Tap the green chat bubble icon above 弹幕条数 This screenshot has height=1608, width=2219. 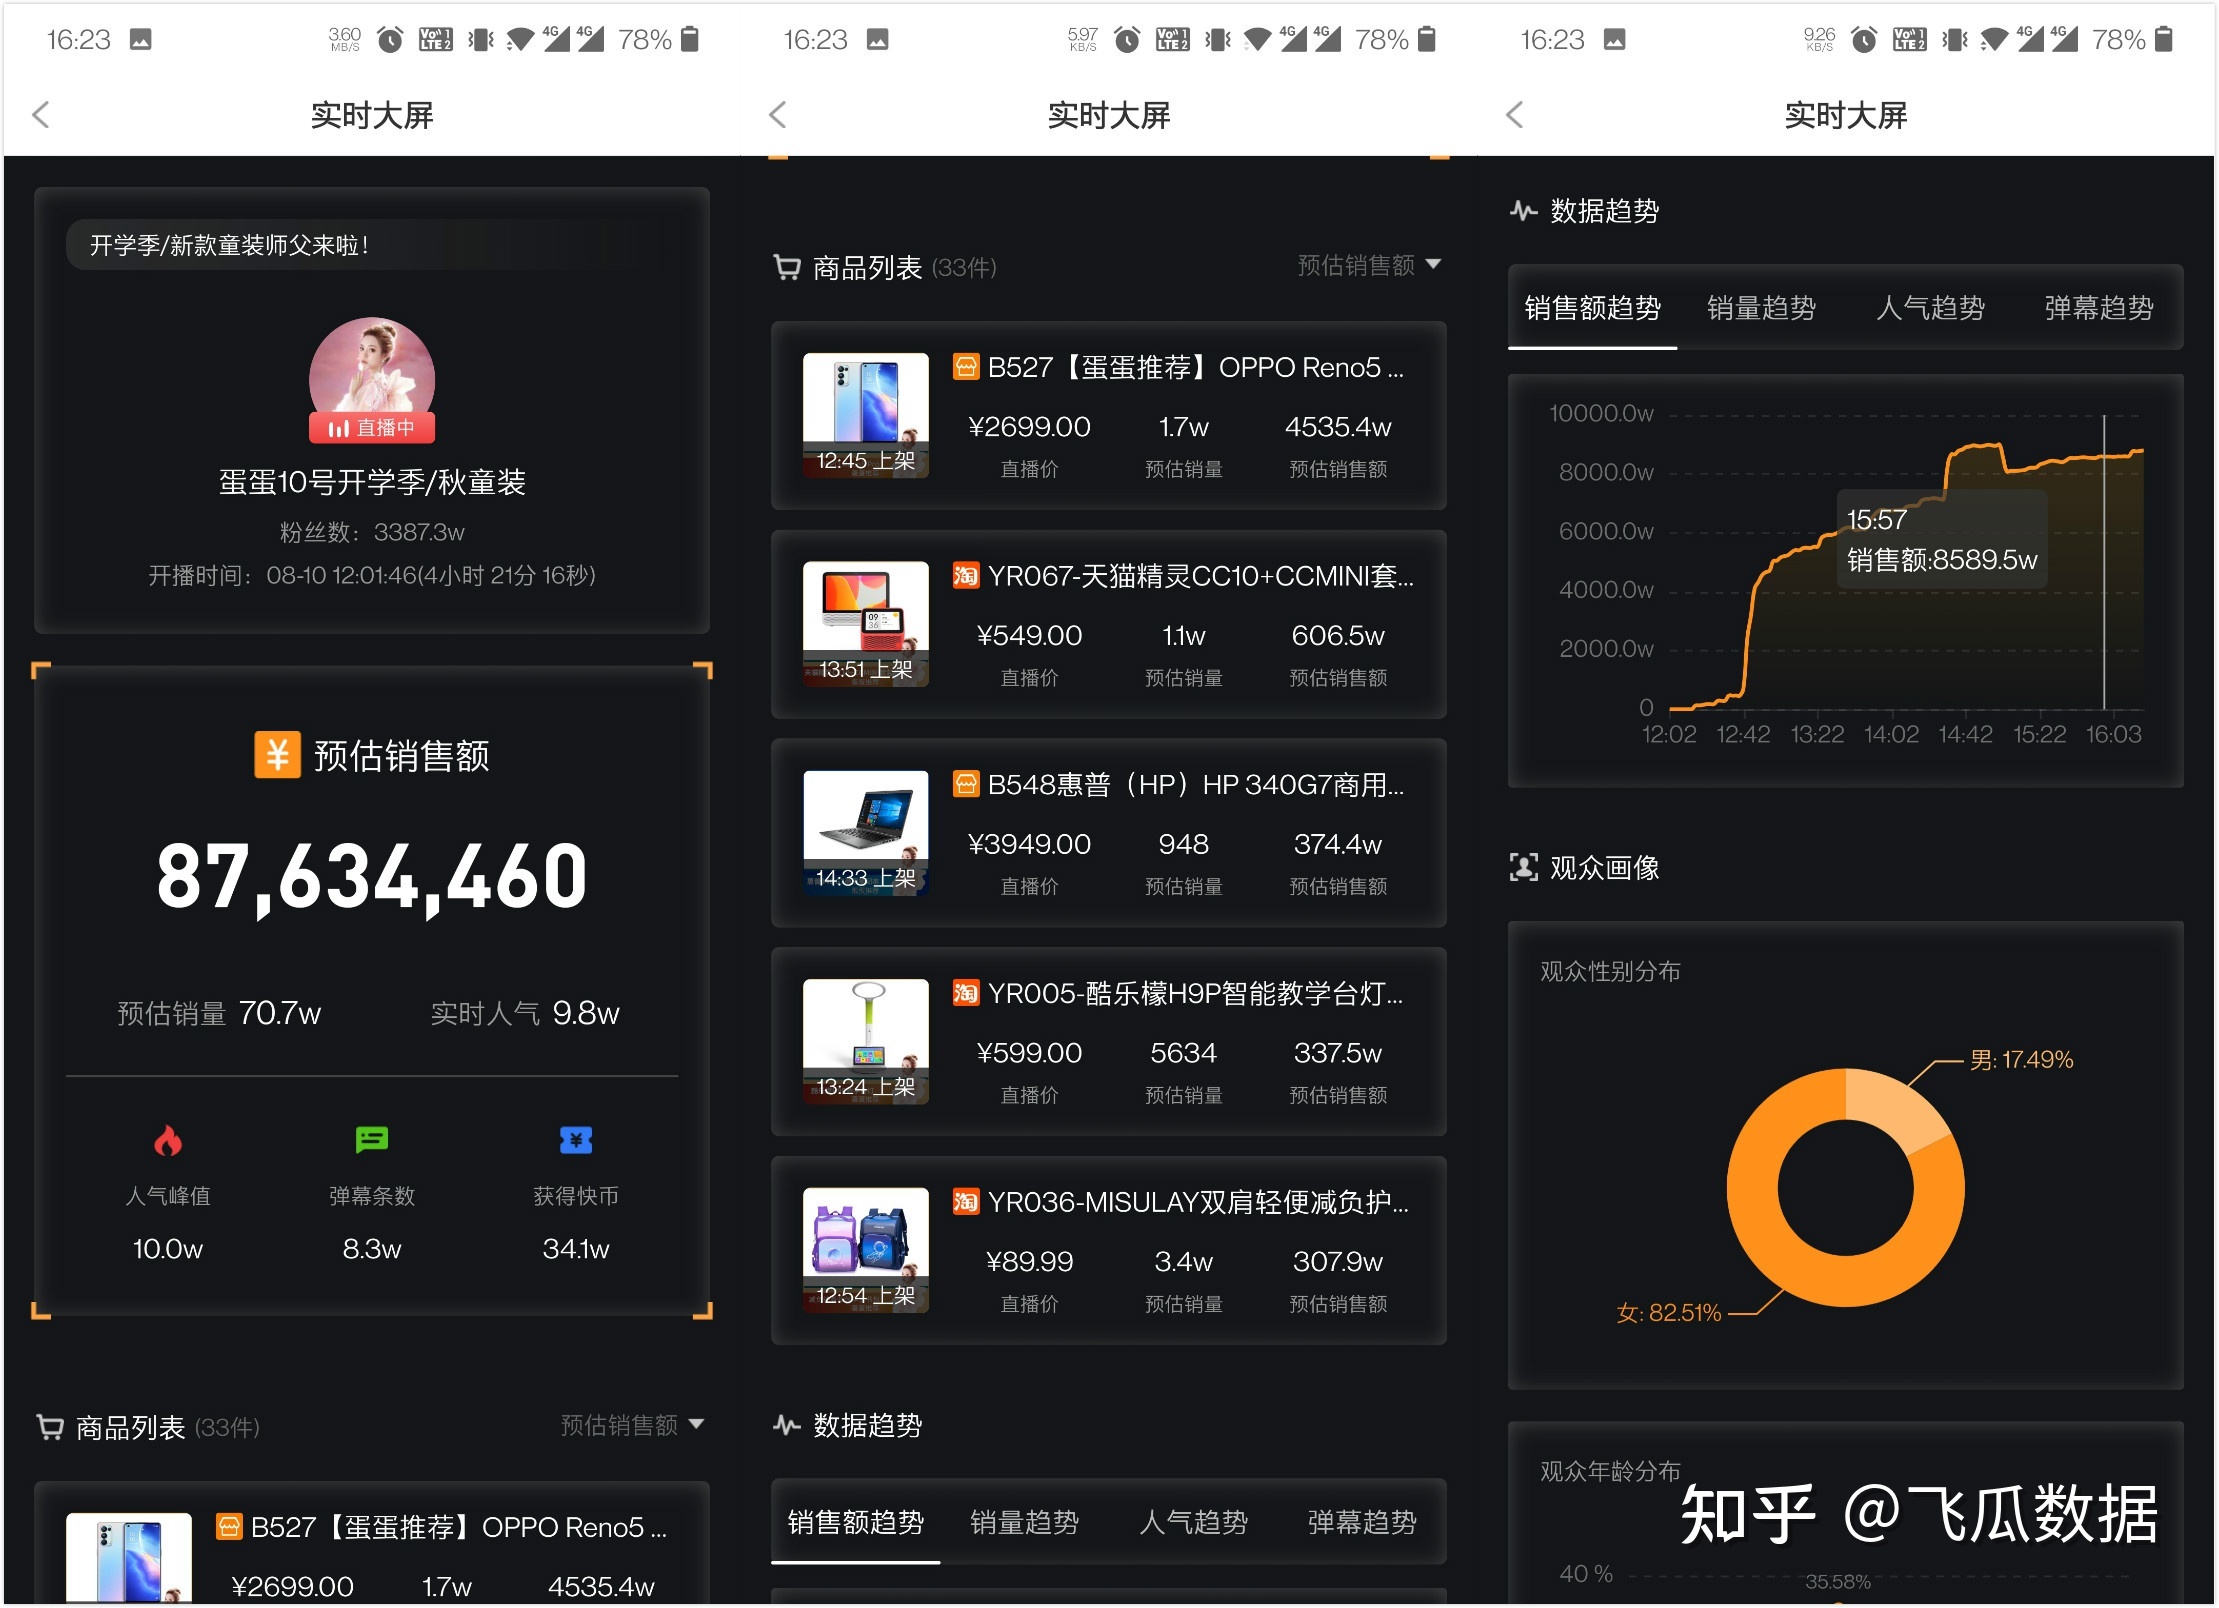[x=372, y=1140]
